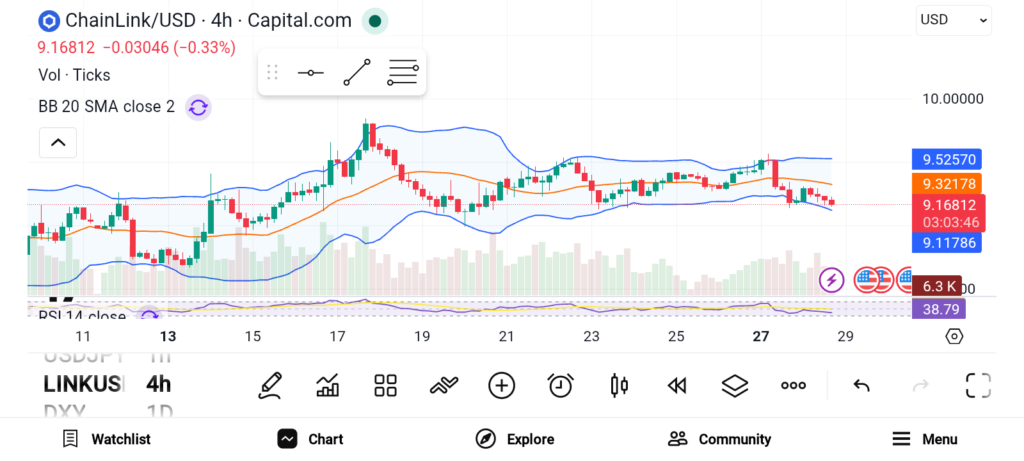The height and width of the screenshot is (461, 1024).
Task: Collapse the indicator legend chevron
Action: 58,143
